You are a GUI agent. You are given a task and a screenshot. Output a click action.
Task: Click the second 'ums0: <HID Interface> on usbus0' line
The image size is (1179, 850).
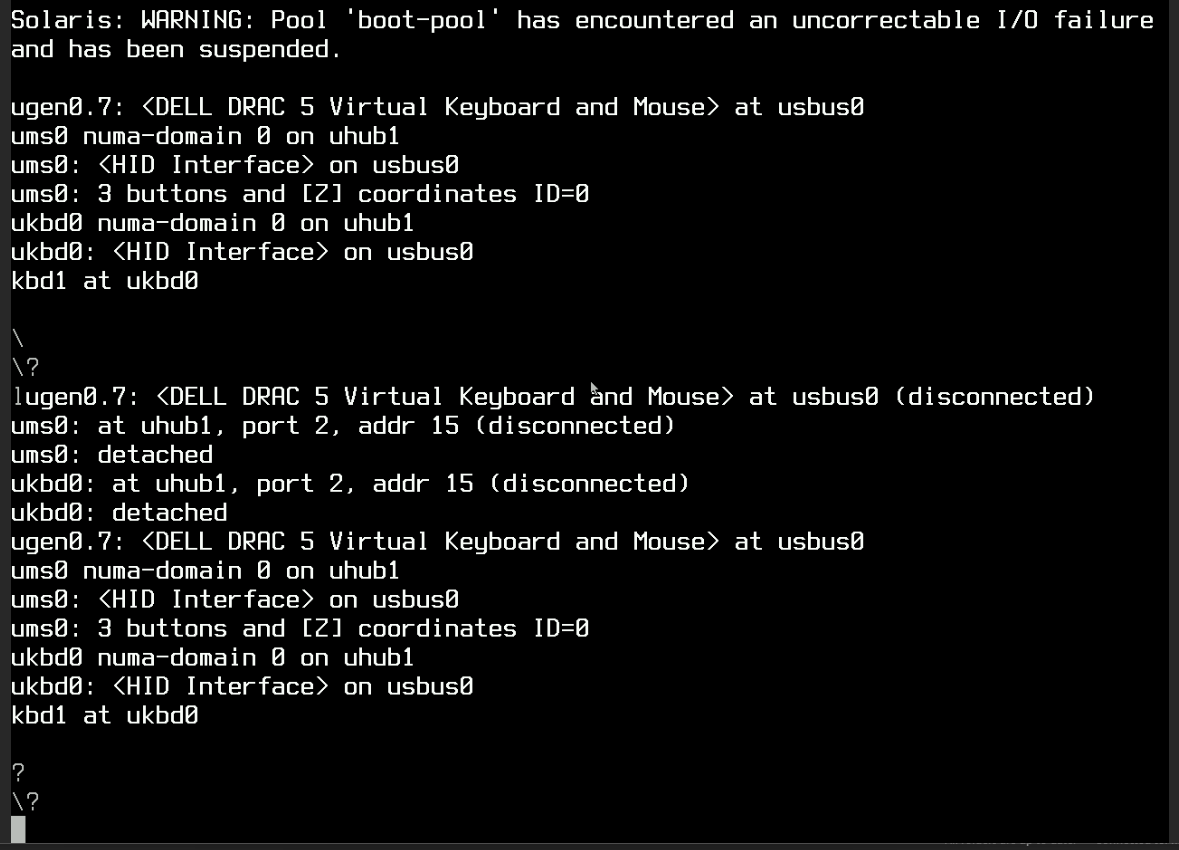(235, 600)
